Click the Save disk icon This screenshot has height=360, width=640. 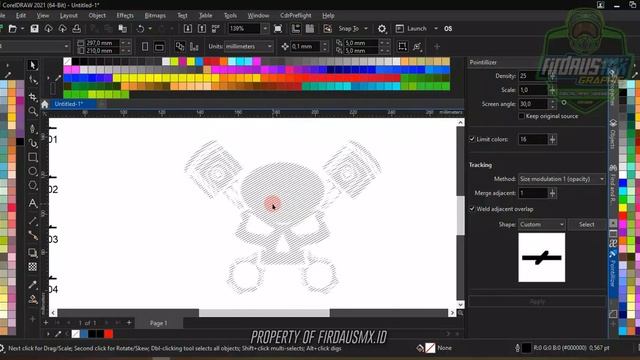point(34,29)
